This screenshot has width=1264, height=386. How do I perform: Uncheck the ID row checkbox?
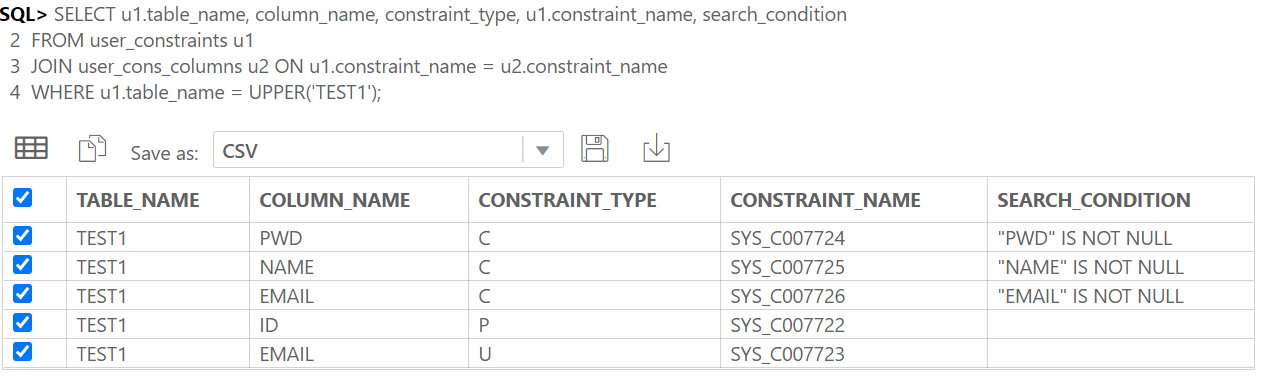pyautogui.click(x=22, y=323)
